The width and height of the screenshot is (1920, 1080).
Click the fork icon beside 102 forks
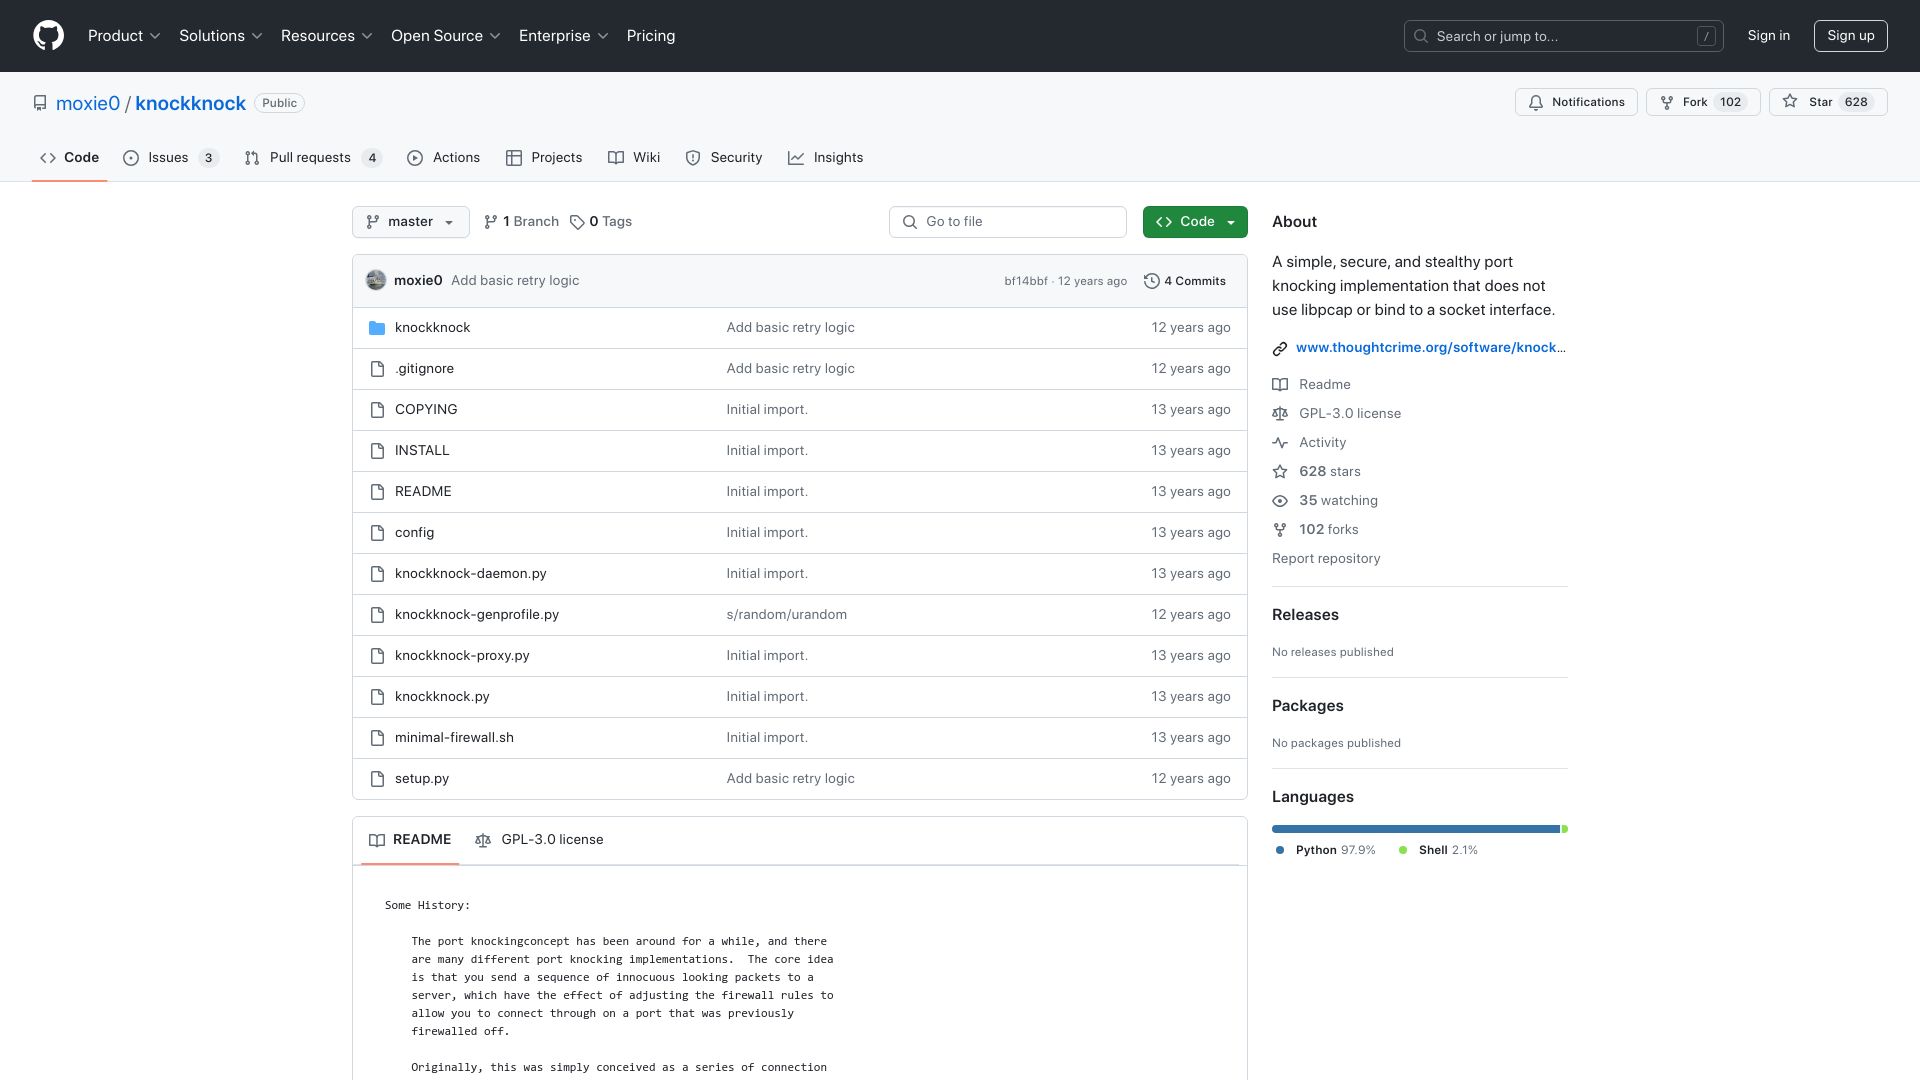pos(1280,530)
